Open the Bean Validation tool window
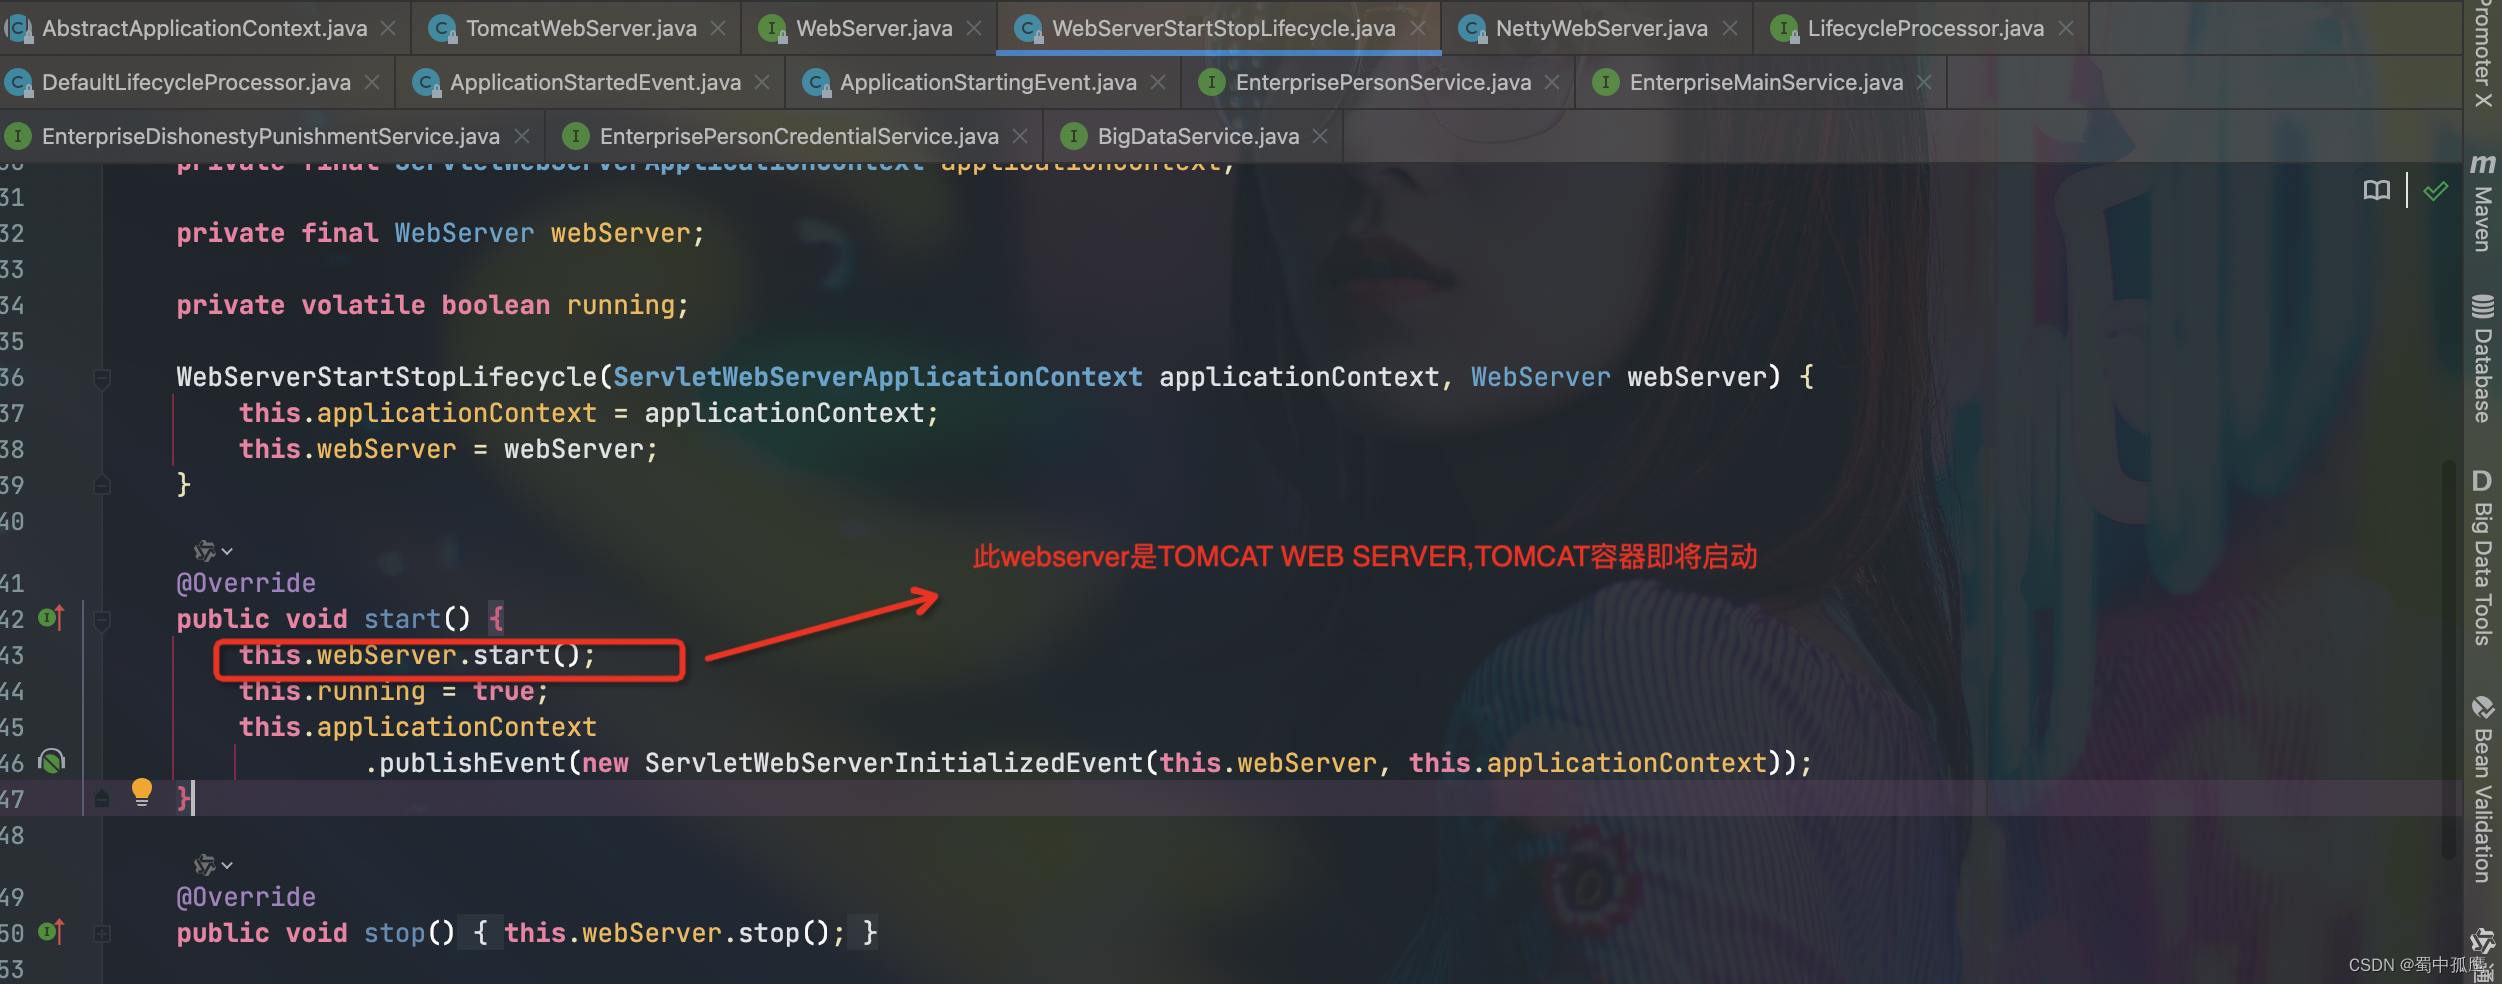Viewport: 2502px width, 984px height. [x=2482, y=790]
